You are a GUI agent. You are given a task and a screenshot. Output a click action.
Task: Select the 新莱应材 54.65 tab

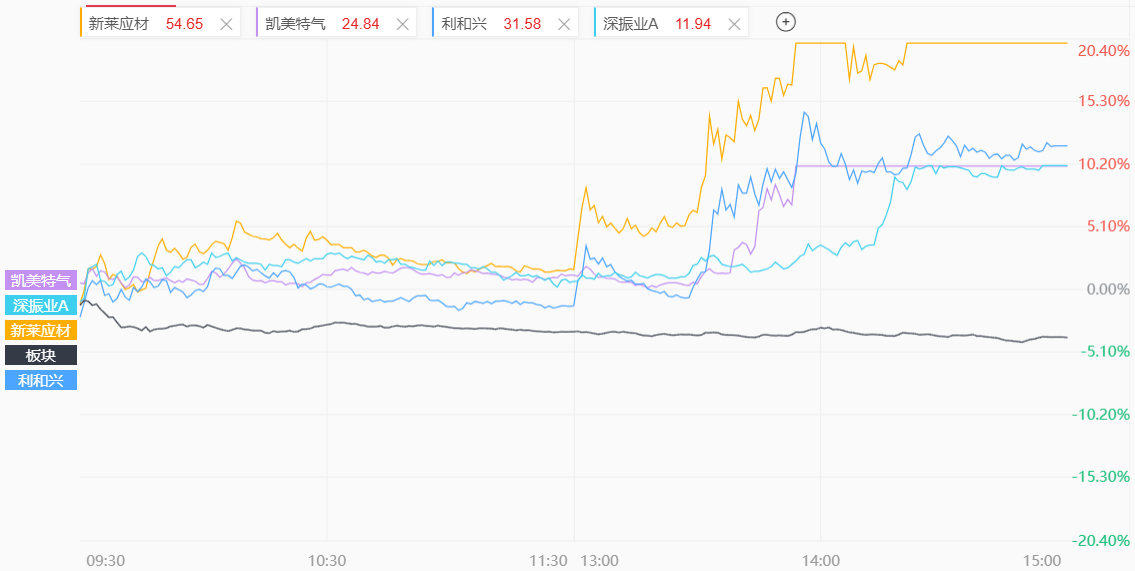(146, 23)
